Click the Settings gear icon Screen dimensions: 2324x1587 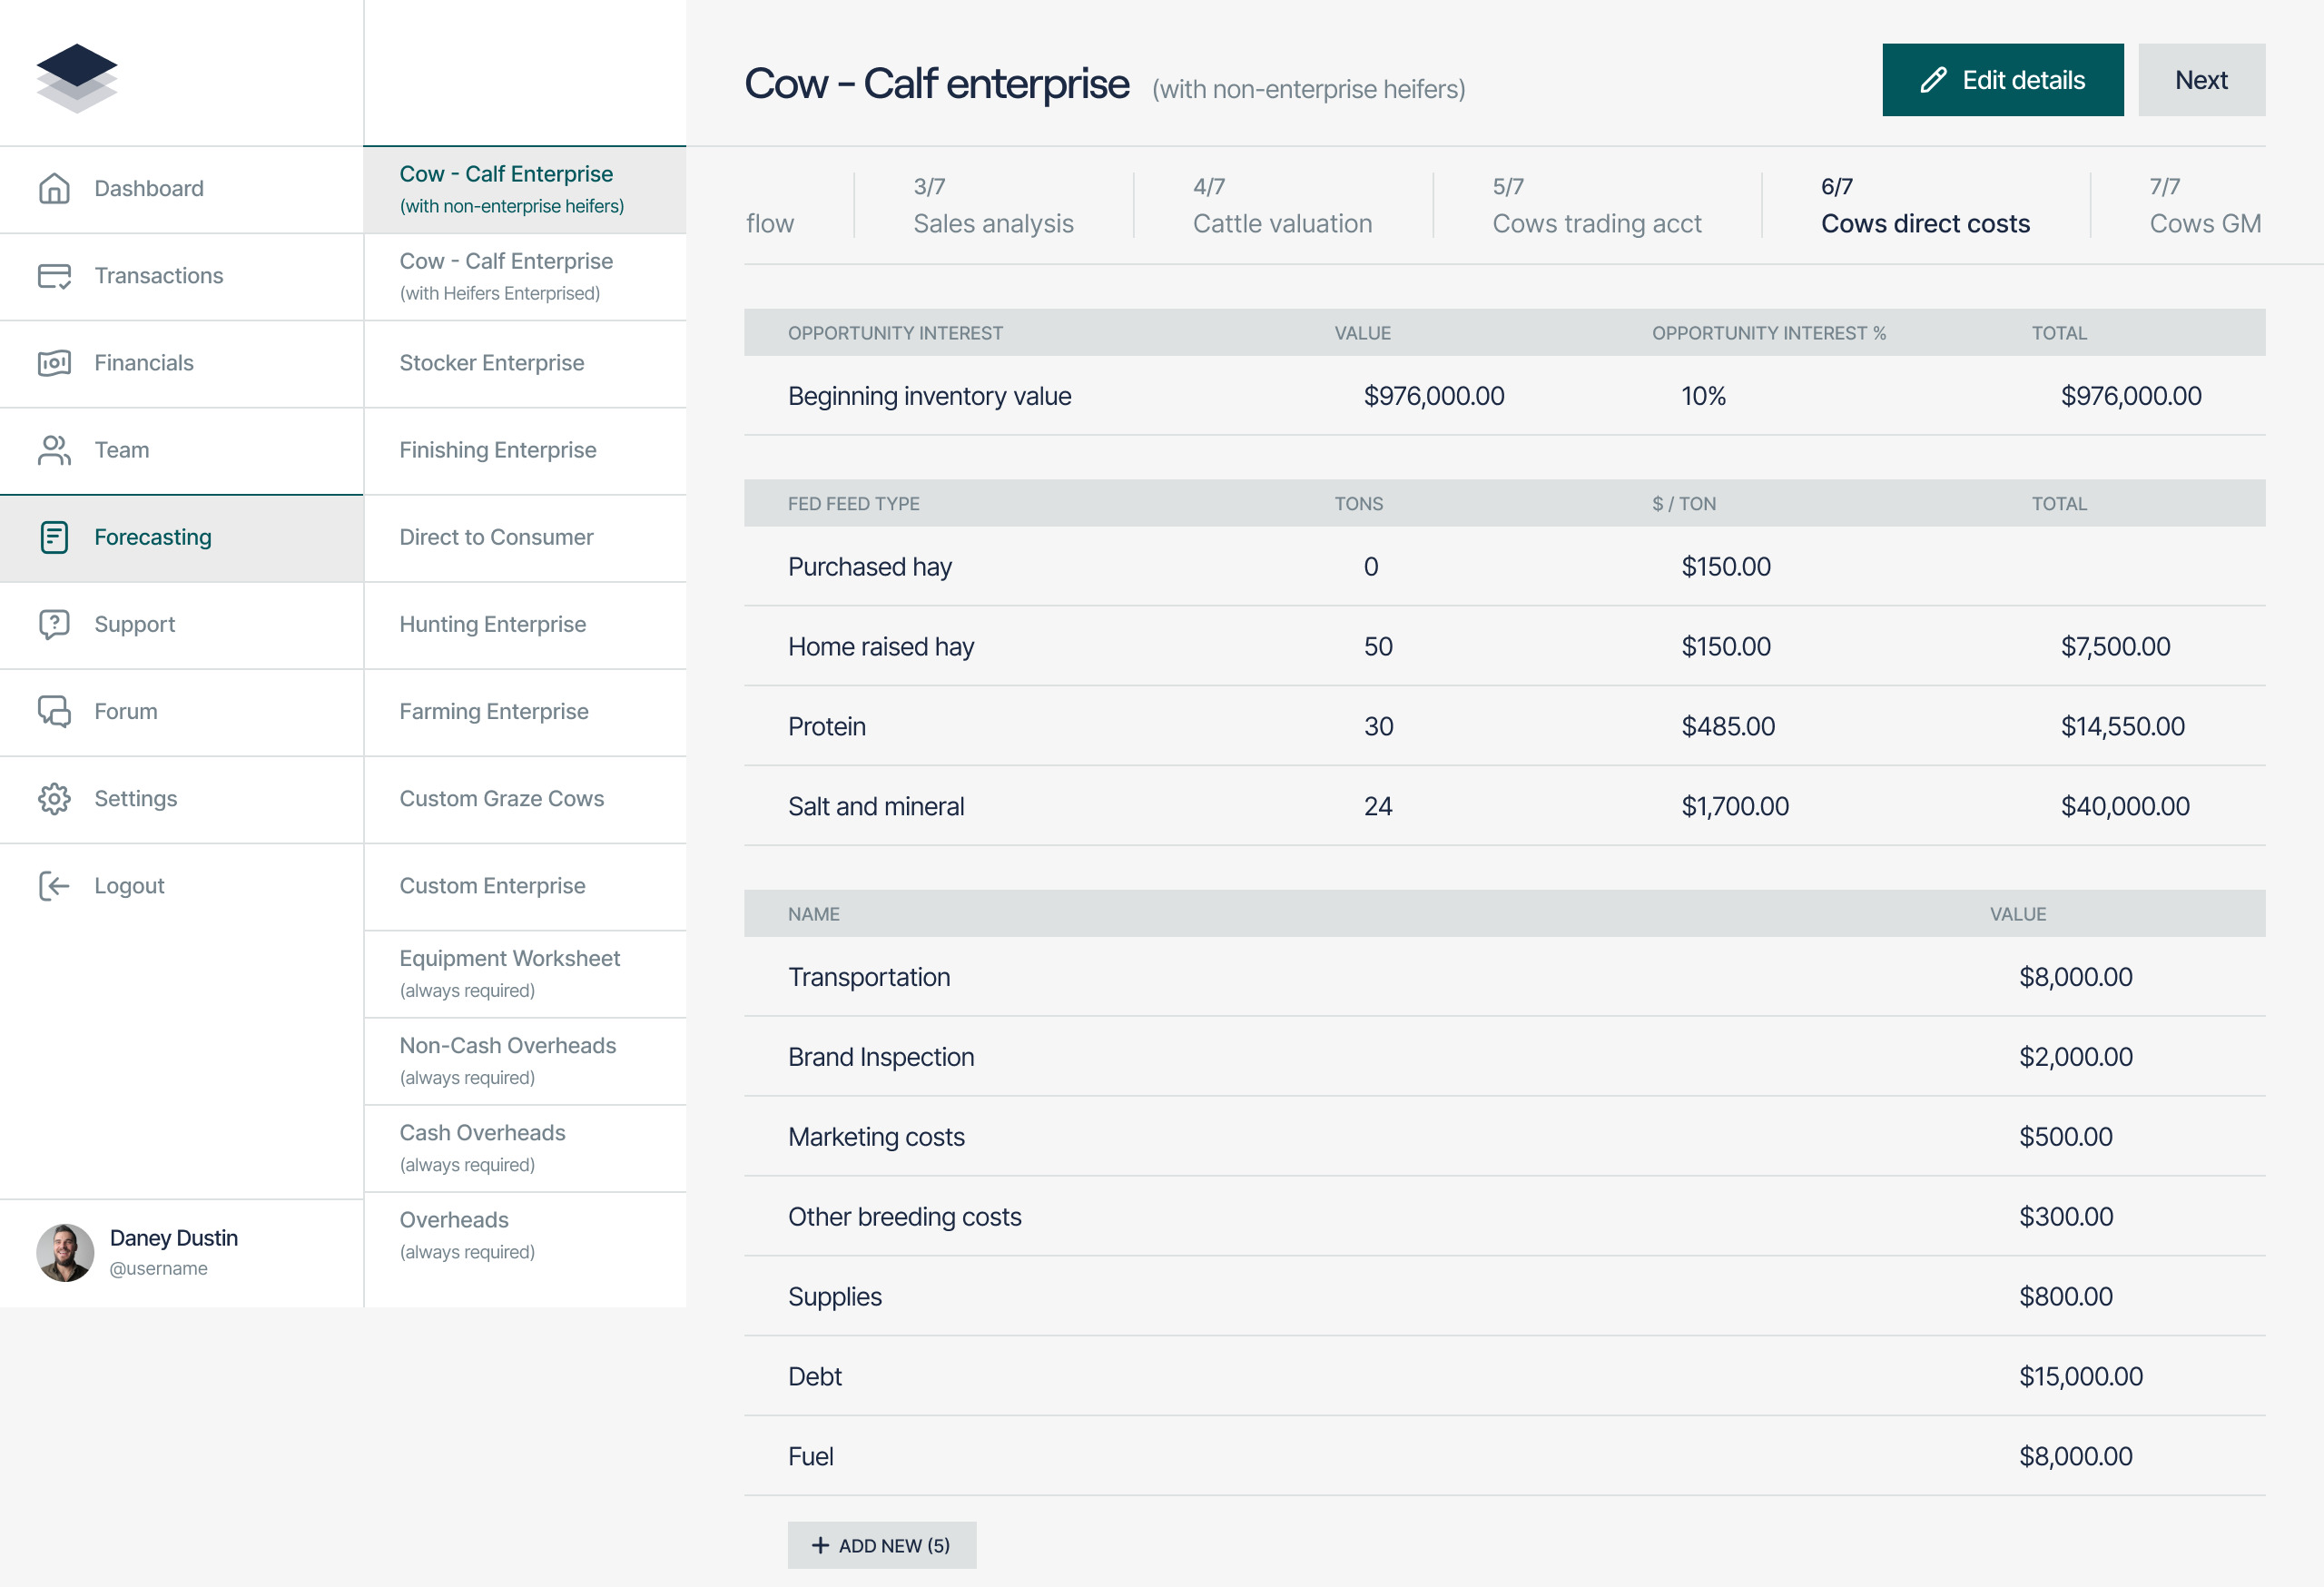[x=54, y=798]
